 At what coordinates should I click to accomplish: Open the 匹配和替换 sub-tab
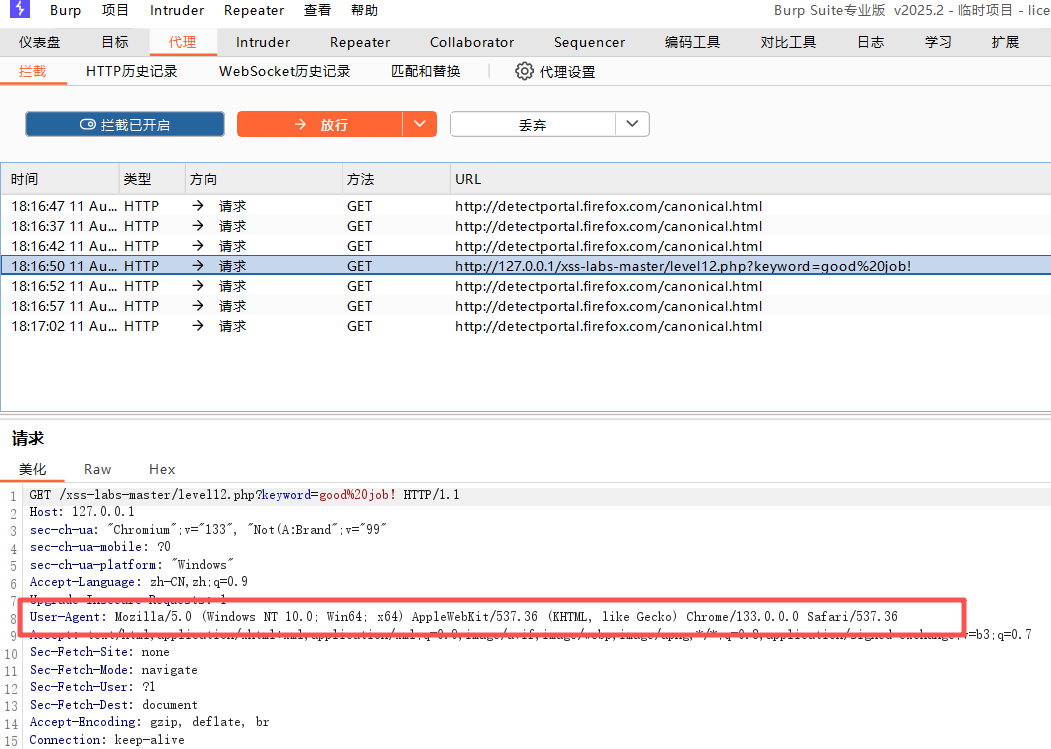(x=426, y=71)
